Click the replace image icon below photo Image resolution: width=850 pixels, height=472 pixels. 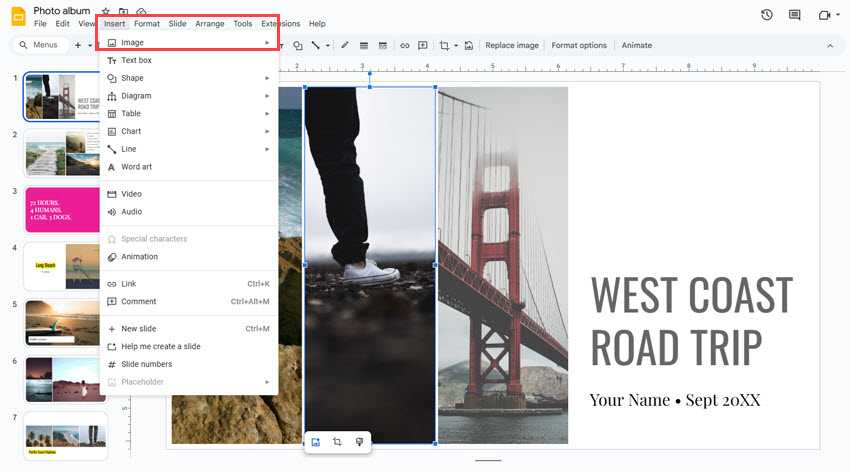(x=316, y=442)
